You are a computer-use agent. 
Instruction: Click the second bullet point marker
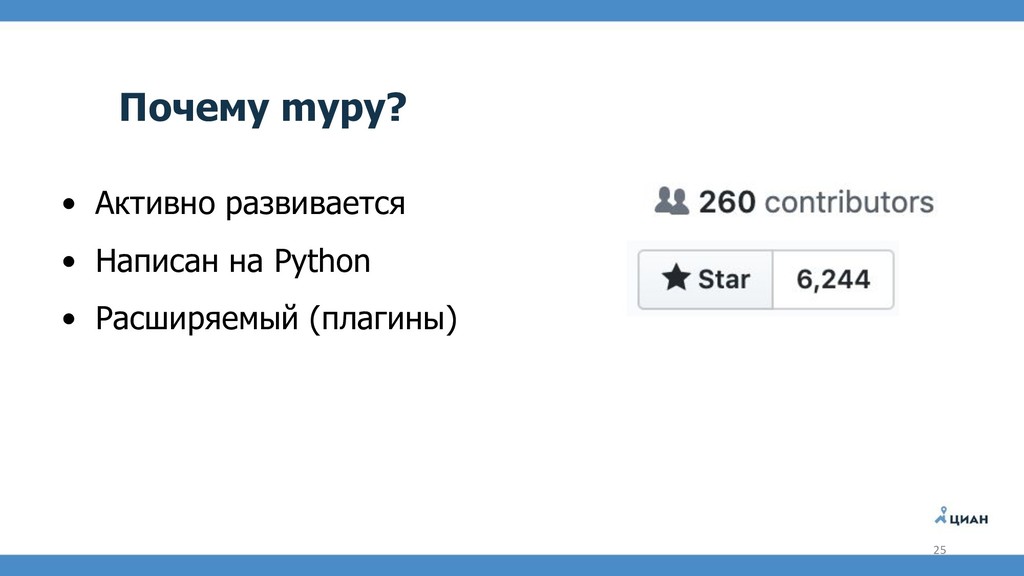[x=69, y=263]
